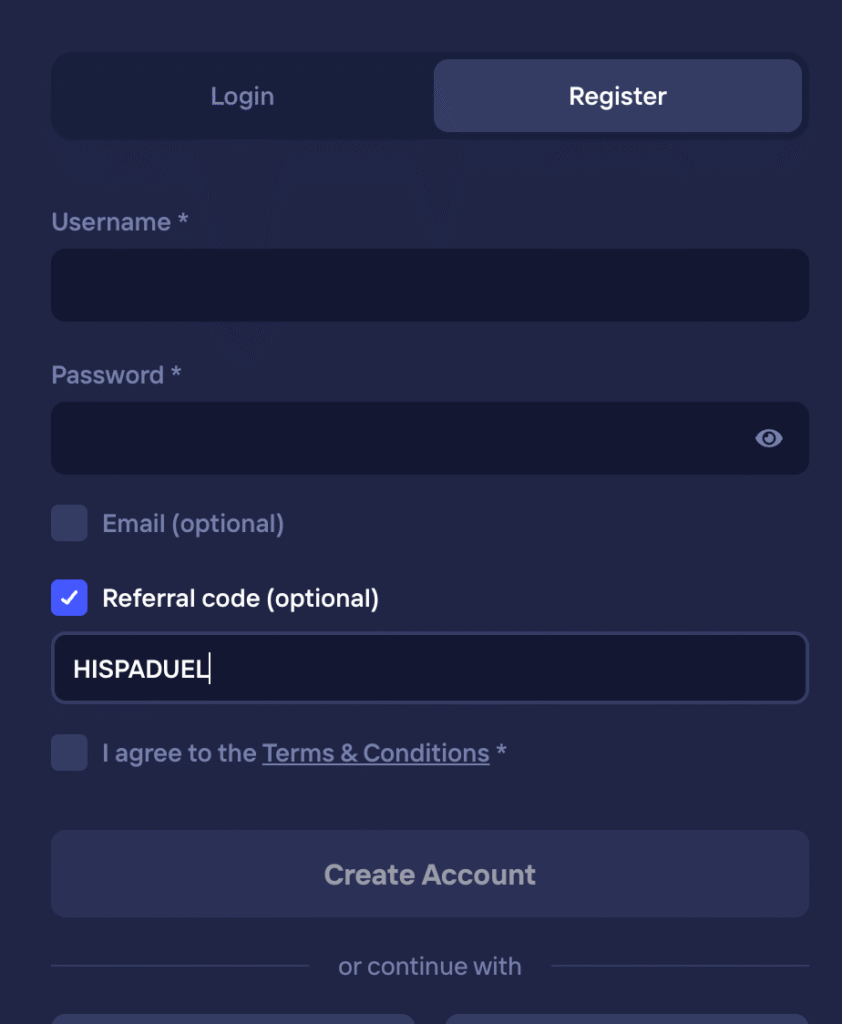Uncheck the Referral code checkbox

[x=69, y=598]
